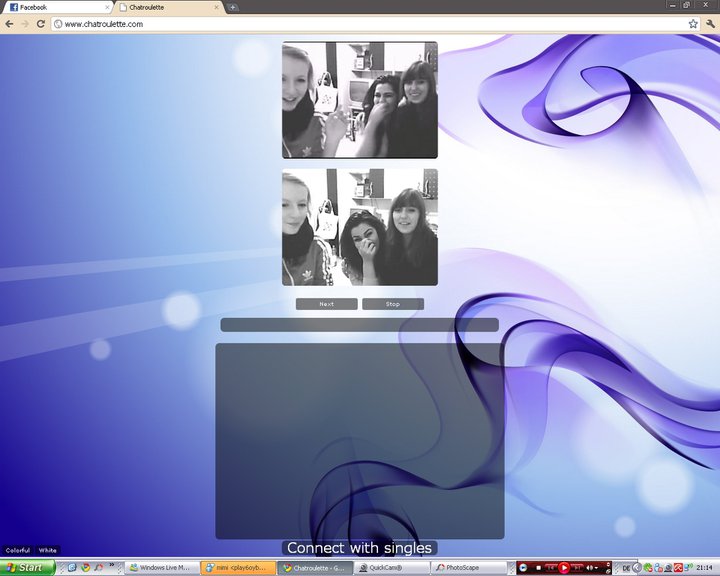Click the DE language indicator

coord(626,568)
